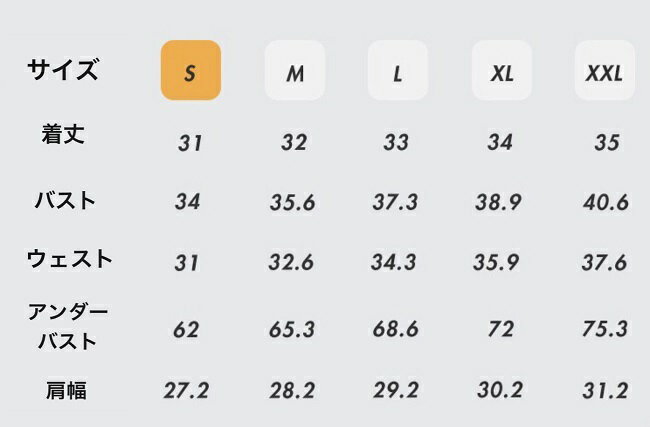Click the 肩幅 row label

pyautogui.click(x=66, y=390)
